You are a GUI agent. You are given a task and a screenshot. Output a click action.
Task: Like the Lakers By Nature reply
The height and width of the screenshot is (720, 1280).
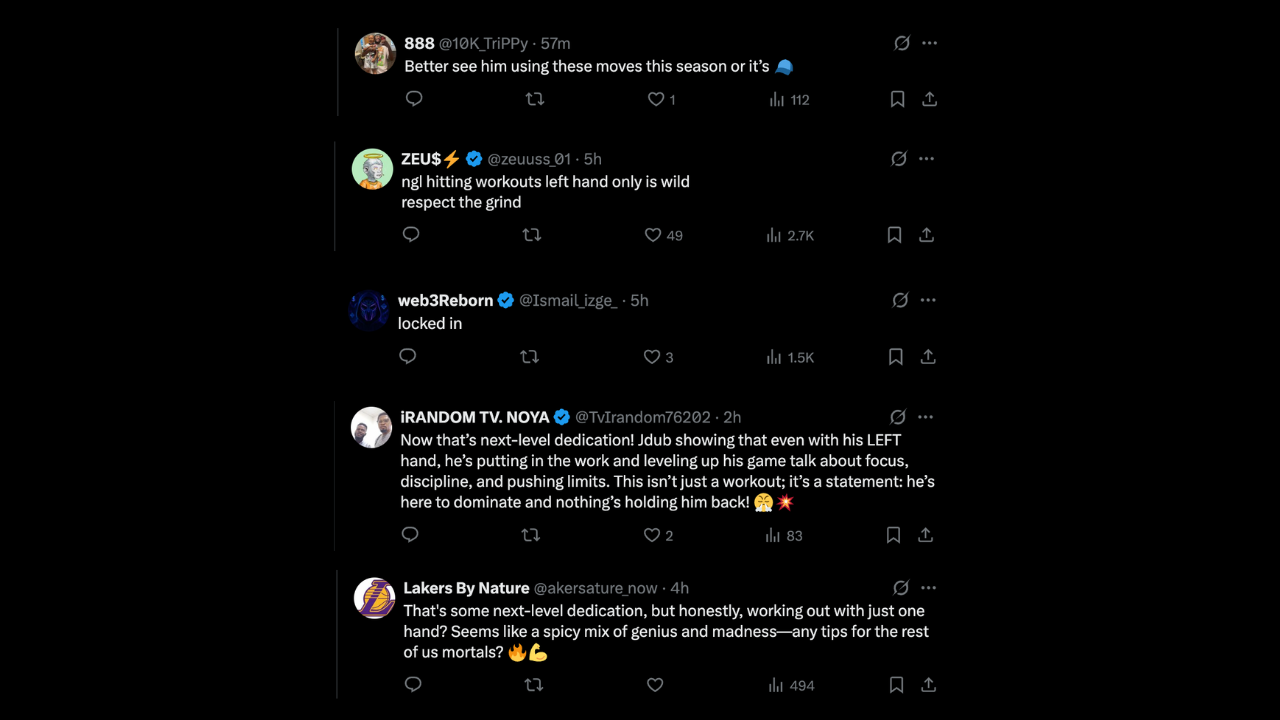(655, 685)
